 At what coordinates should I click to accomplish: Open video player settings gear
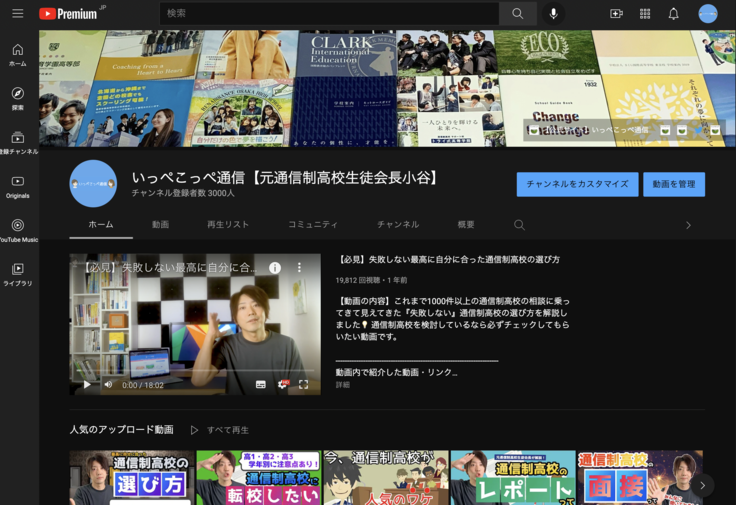pyautogui.click(x=283, y=384)
